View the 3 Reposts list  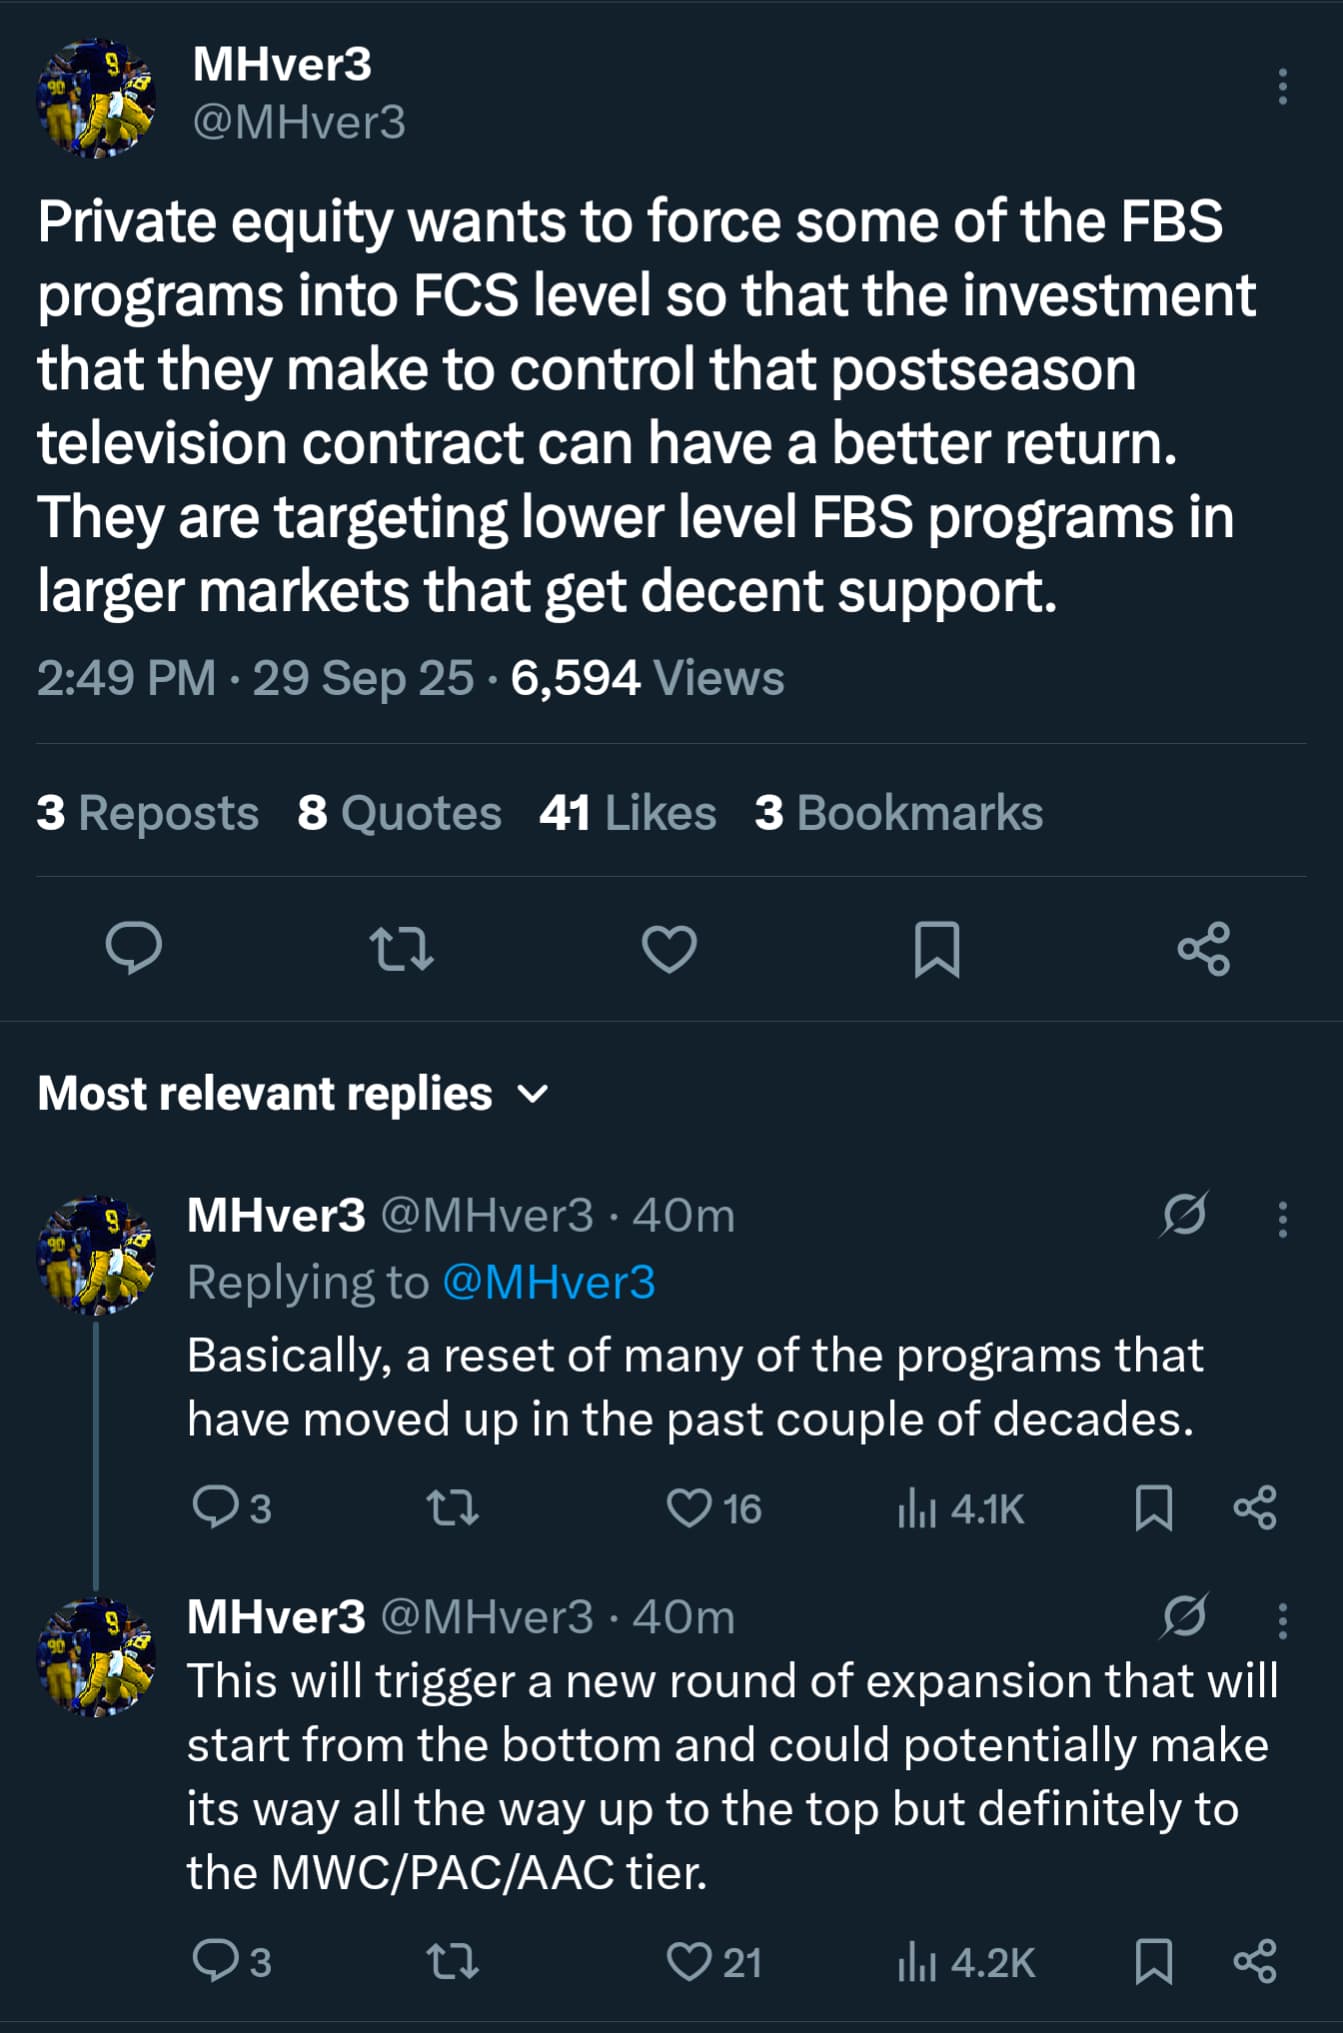point(148,812)
